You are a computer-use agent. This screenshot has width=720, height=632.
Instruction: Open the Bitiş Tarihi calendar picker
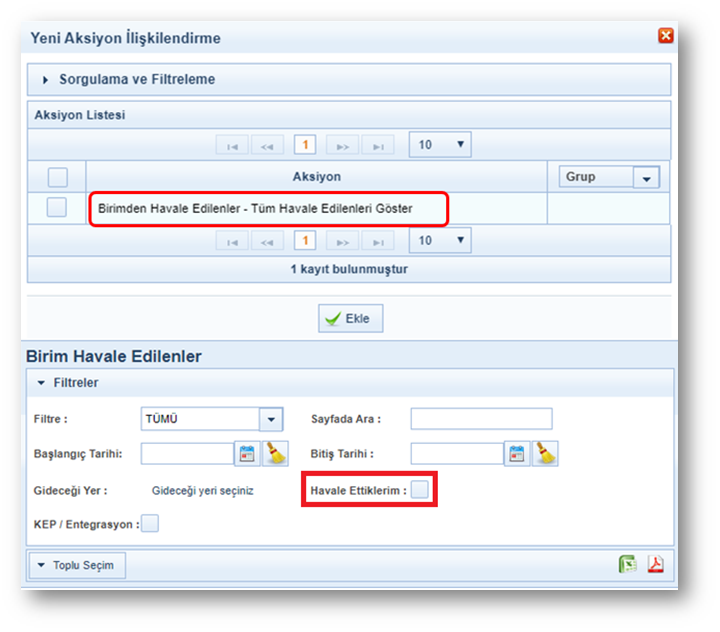[x=516, y=453]
